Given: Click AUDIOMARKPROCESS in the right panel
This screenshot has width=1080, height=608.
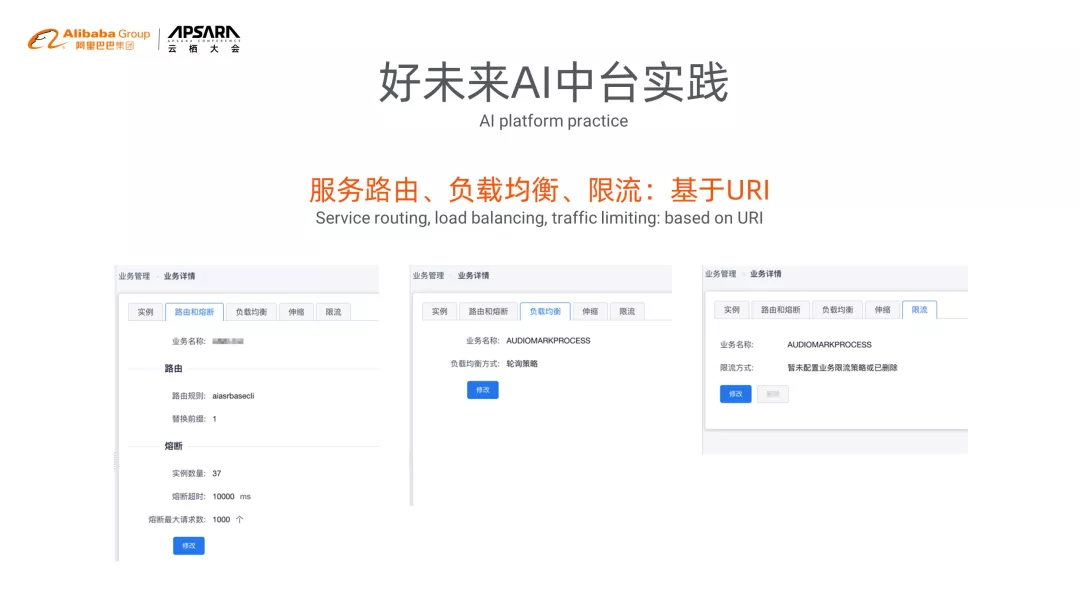Looking at the screenshot, I should coord(829,344).
